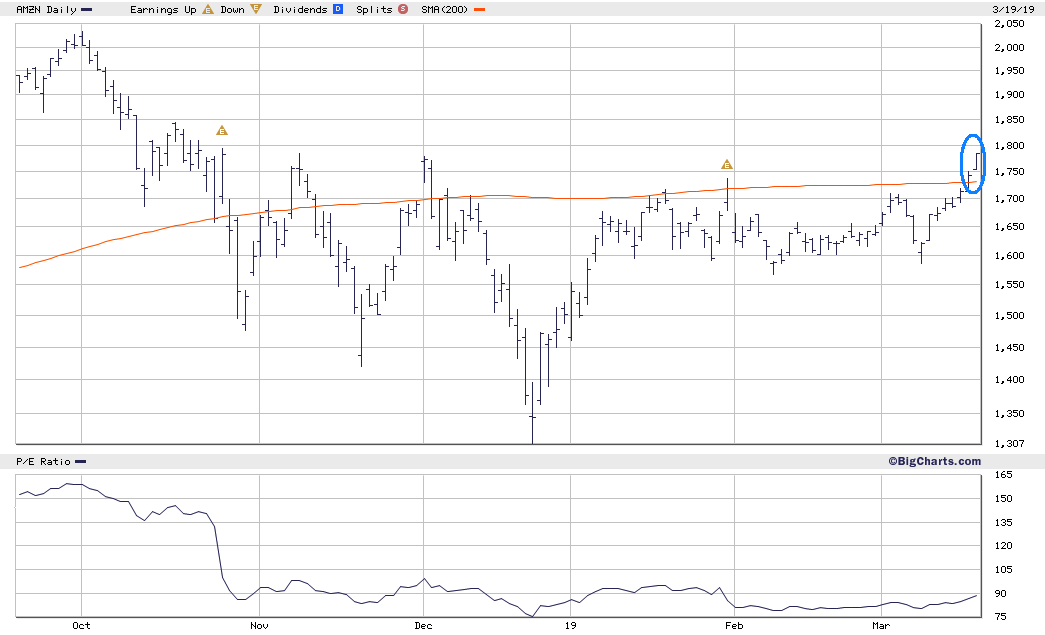Click the 'P/E Ratio' panel label

click(43, 462)
